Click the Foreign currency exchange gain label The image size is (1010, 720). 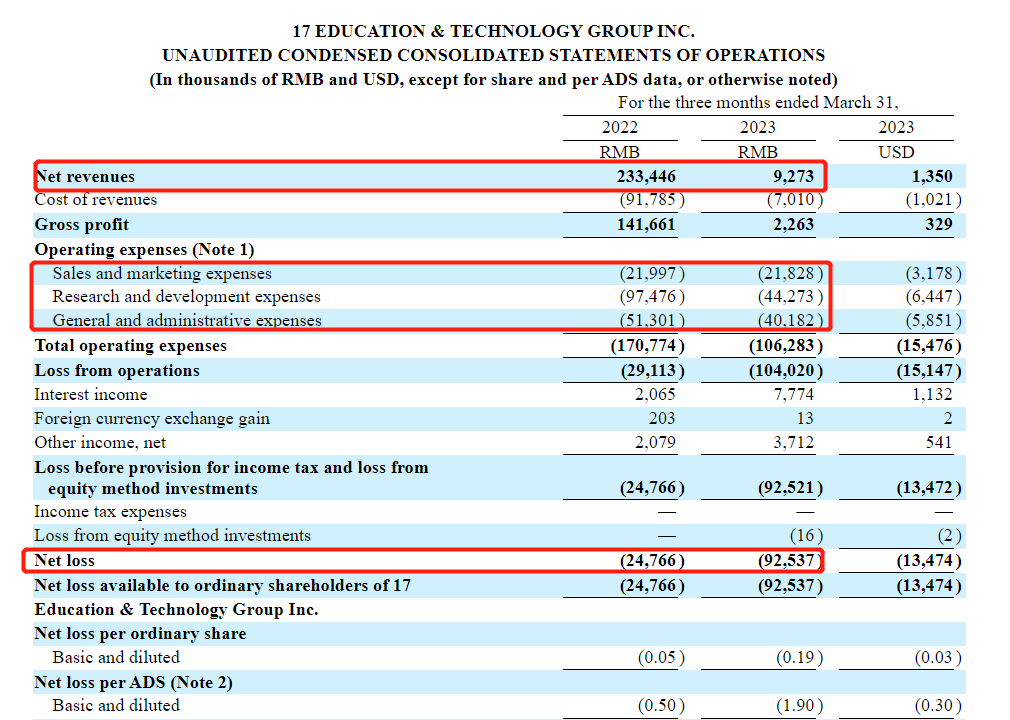(152, 418)
